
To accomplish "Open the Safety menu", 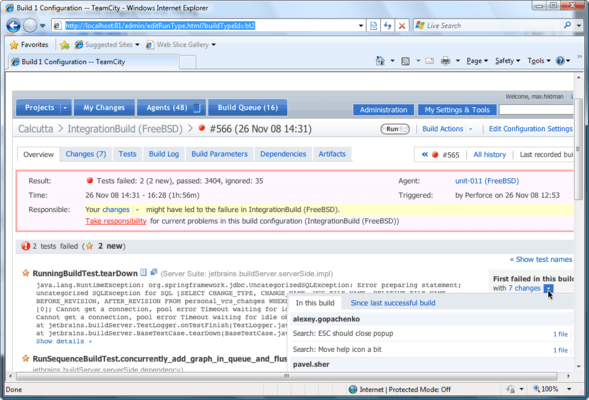I will (x=507, y=61).
